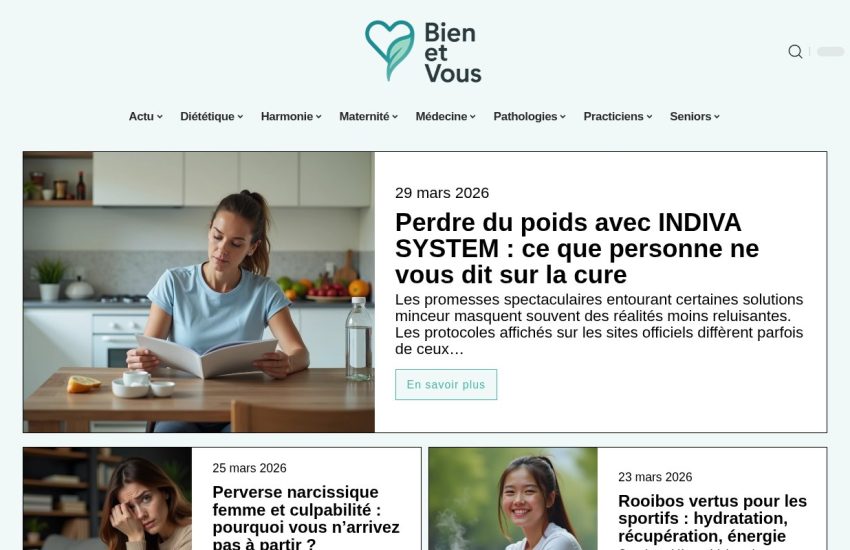
Task: Select the Pathologies menu item
Action: (530, 117)
